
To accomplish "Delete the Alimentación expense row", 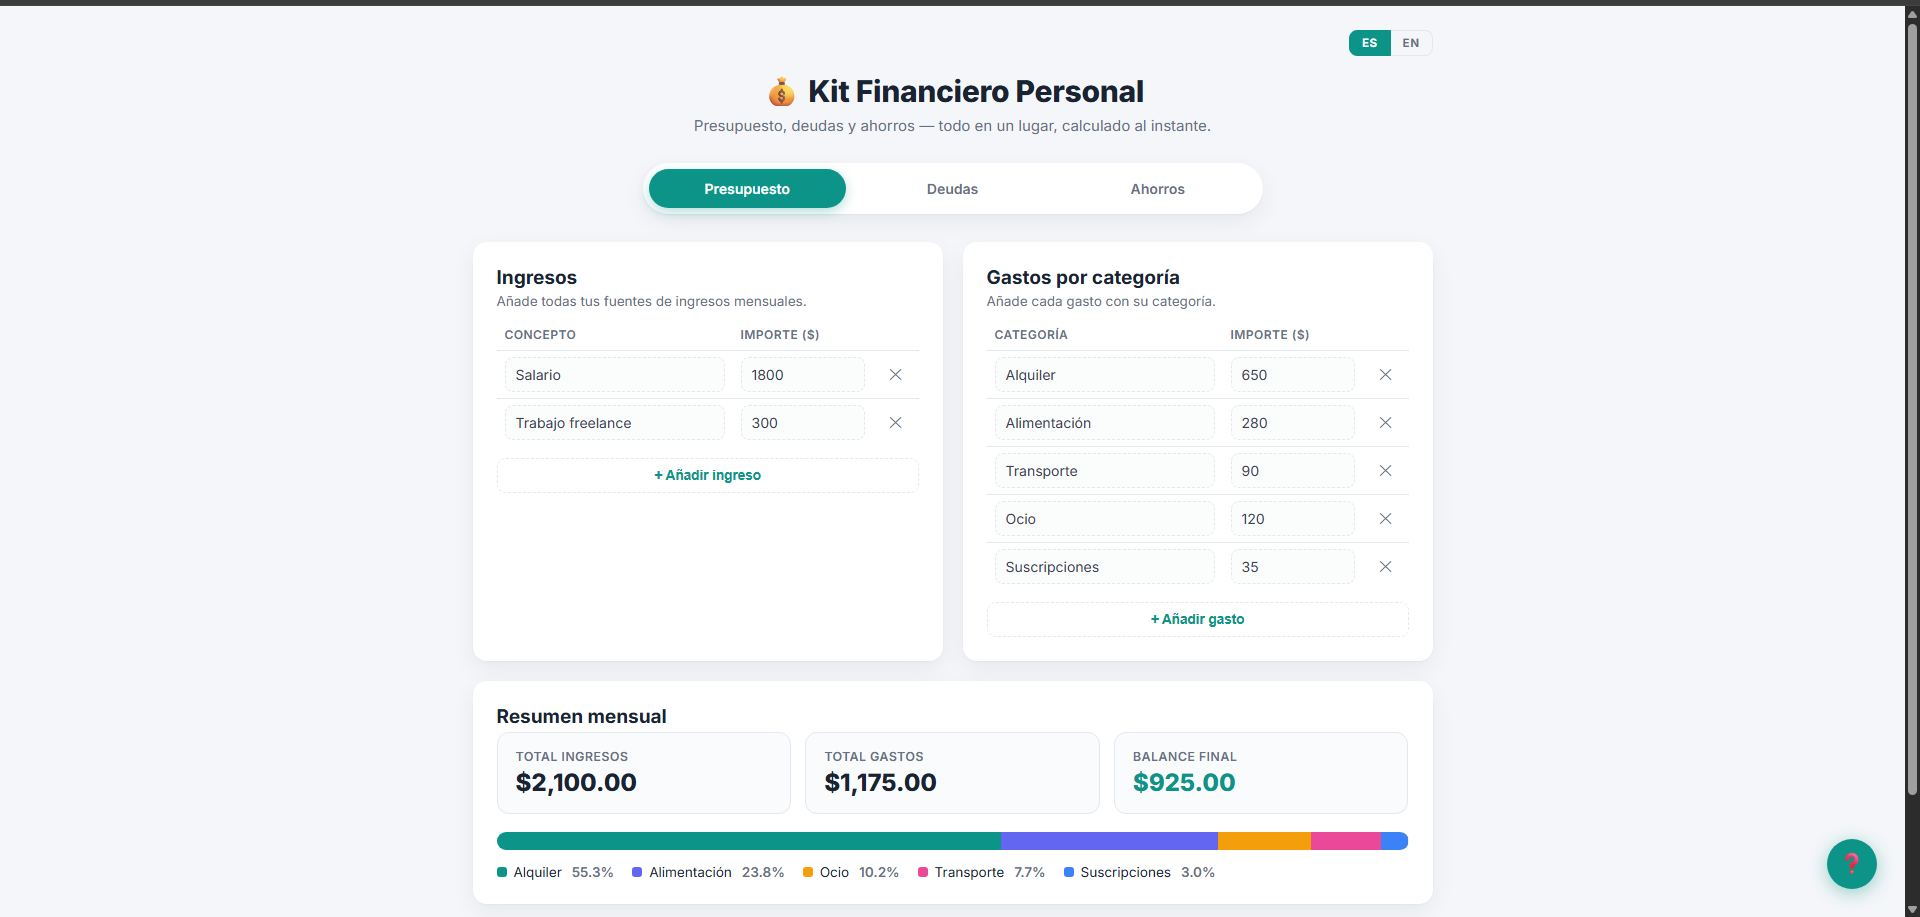I will (1385, 423).
